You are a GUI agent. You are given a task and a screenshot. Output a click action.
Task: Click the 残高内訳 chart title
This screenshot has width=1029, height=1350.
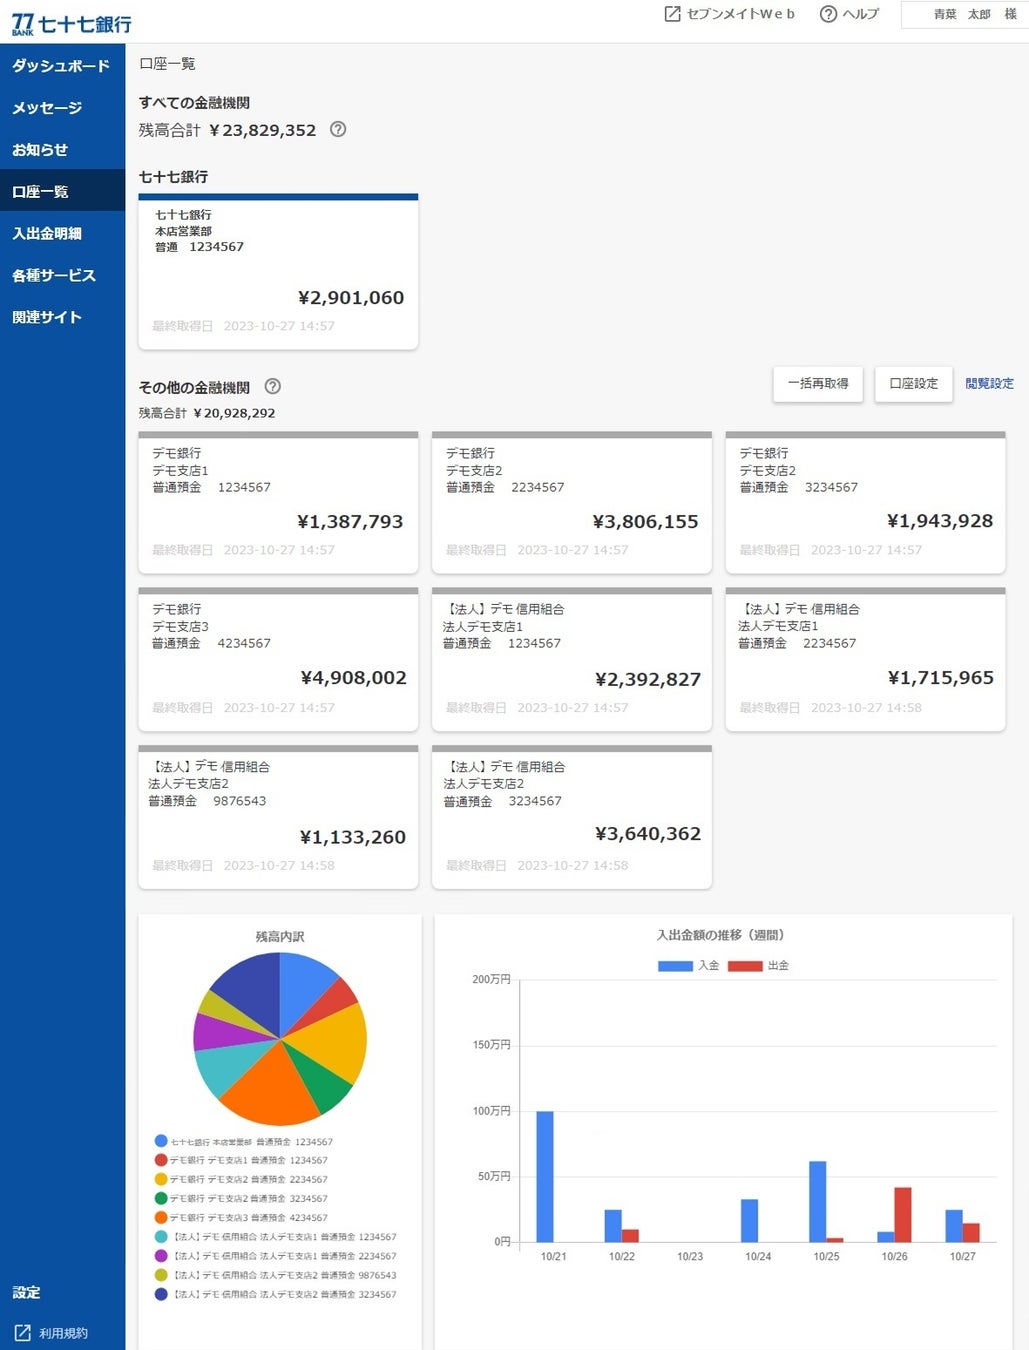[x=280, y=936]
